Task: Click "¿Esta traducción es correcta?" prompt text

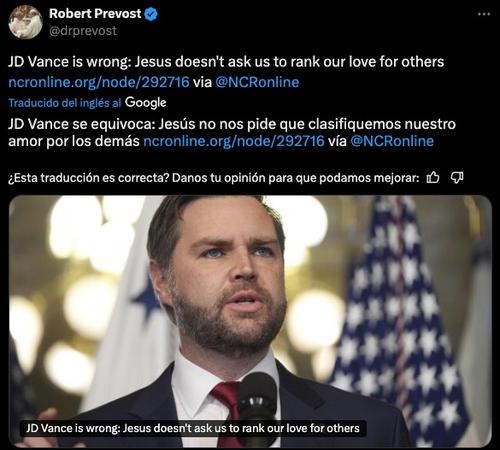Action: click(x=89, y=178)
